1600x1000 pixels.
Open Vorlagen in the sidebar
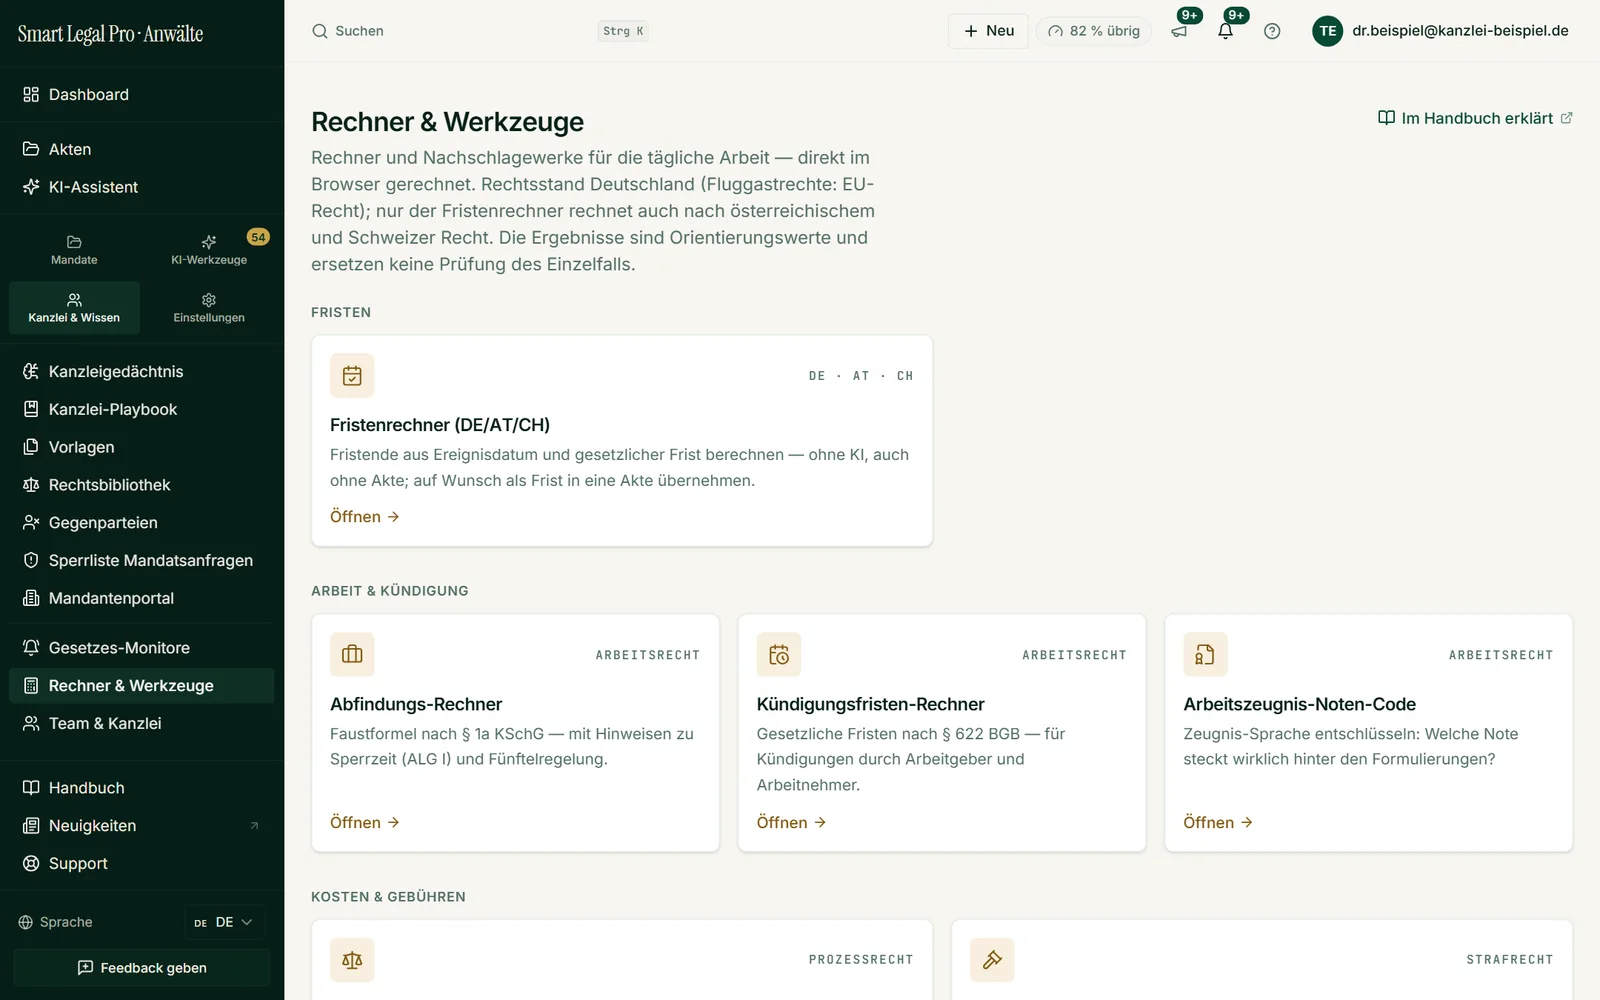[x=142, y=447]
